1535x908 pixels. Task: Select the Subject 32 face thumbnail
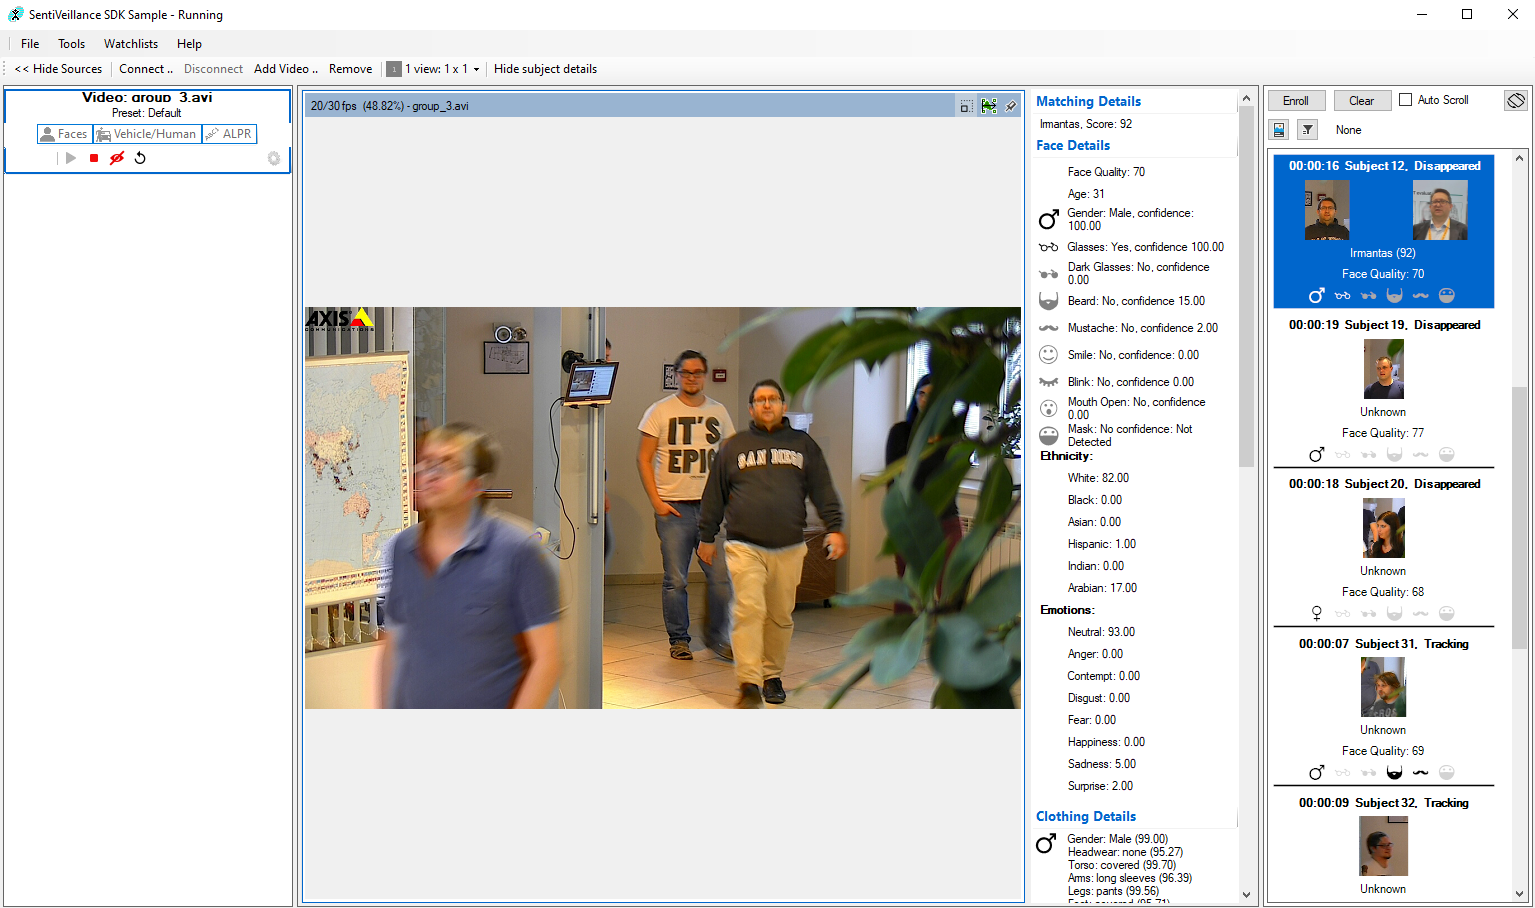coord(1383,846)
